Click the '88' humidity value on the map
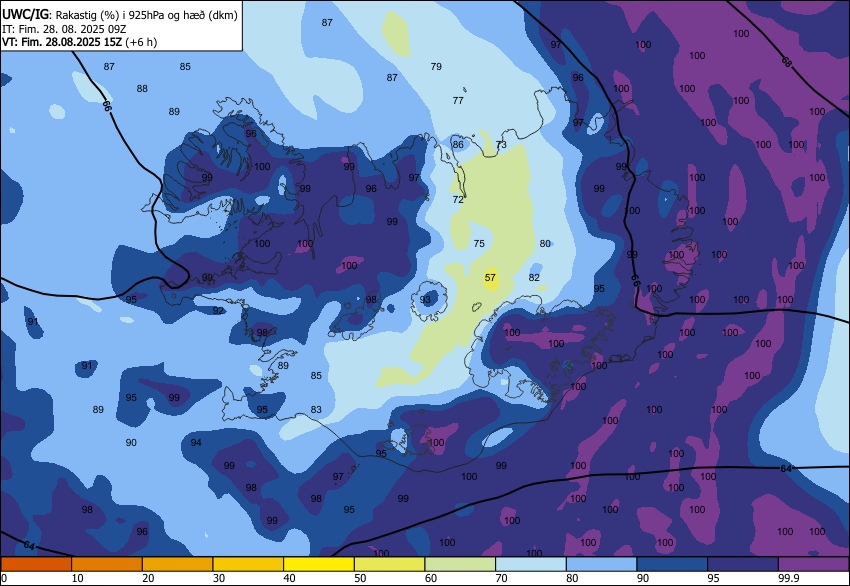 (x=142, y=88)
